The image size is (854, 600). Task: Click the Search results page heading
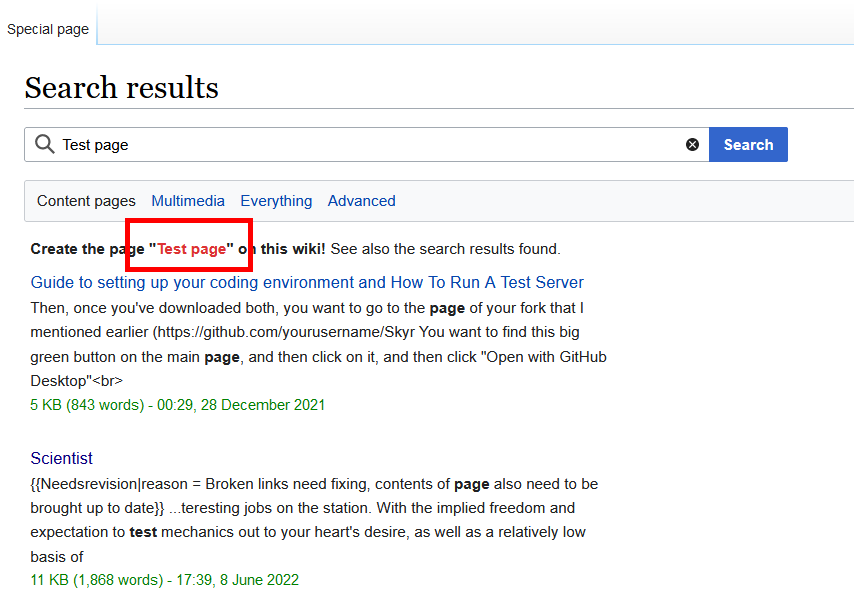coord(121,88)
